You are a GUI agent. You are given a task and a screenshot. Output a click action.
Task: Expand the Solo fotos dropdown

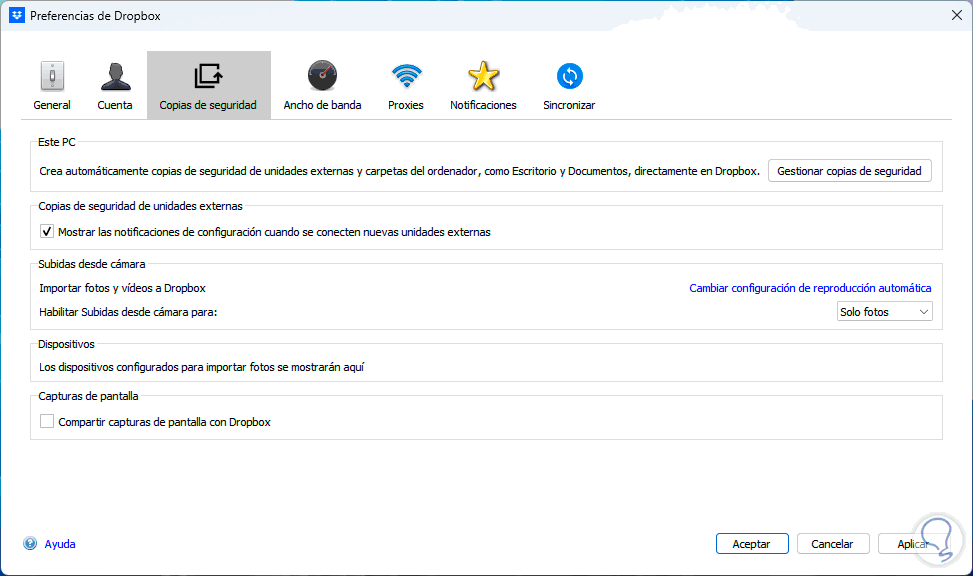tap(884, 312)
